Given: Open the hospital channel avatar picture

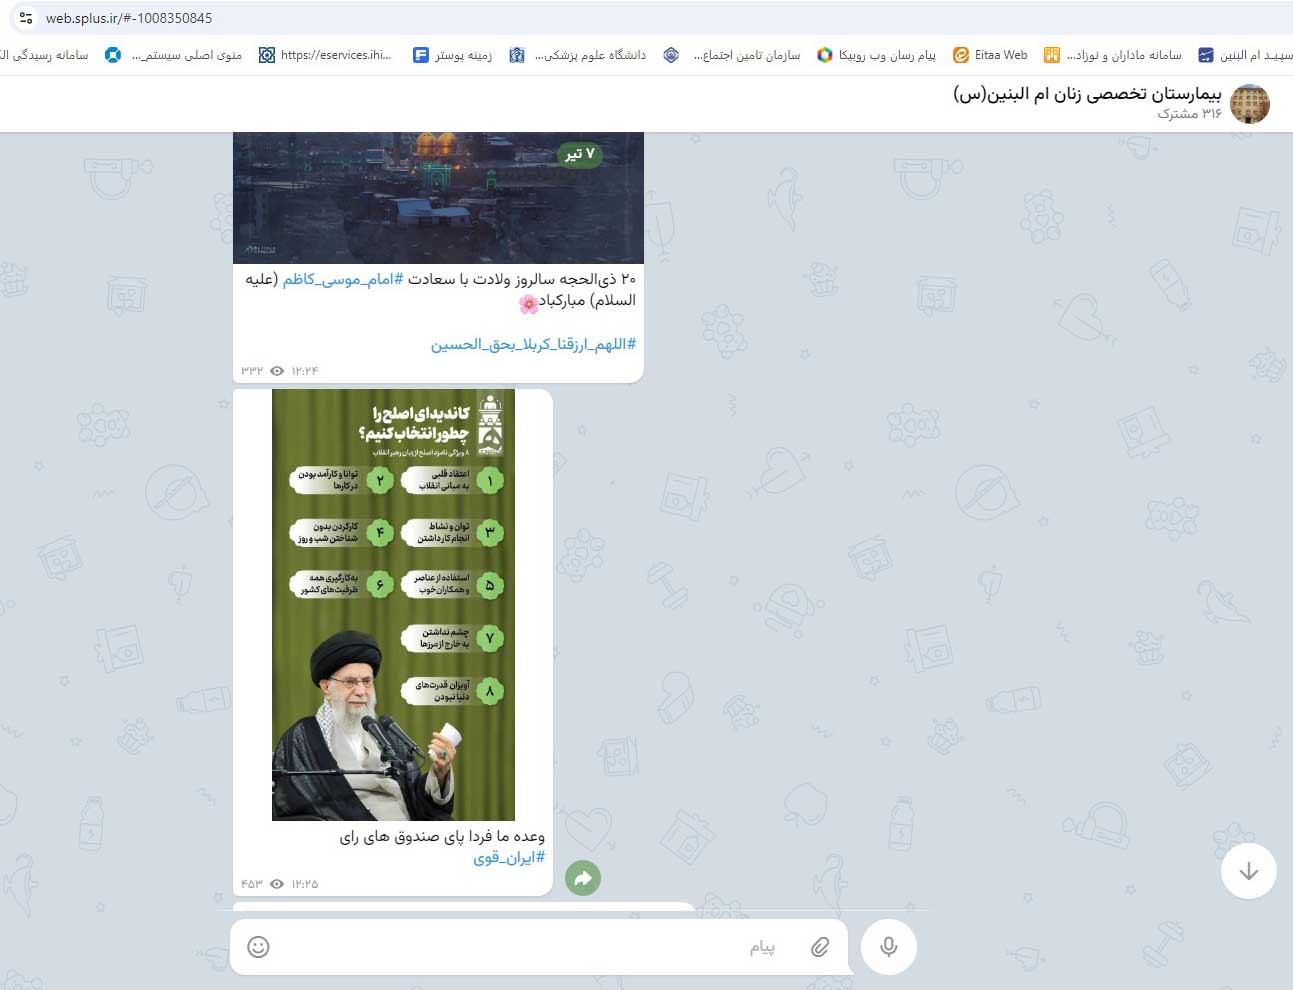Looking at the screenshot, I should [x=1249, y=104].
